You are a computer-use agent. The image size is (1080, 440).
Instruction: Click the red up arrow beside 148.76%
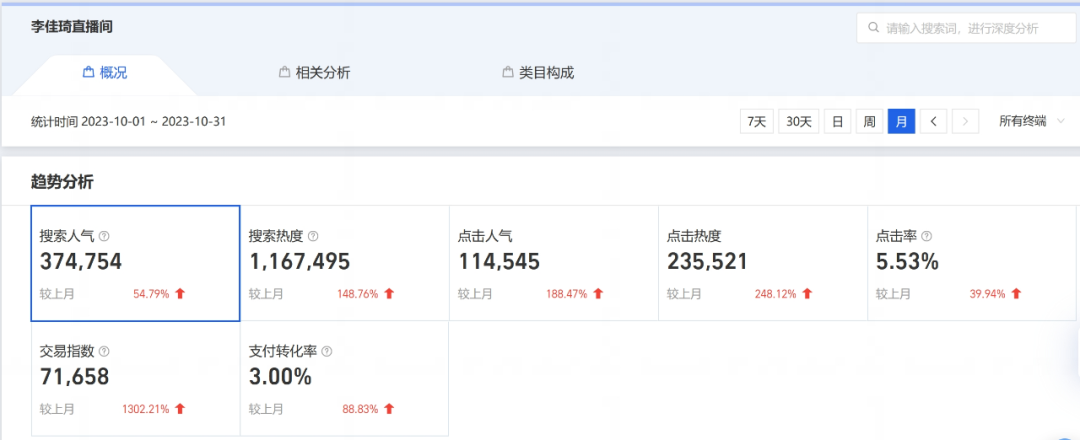coord(388,293)
